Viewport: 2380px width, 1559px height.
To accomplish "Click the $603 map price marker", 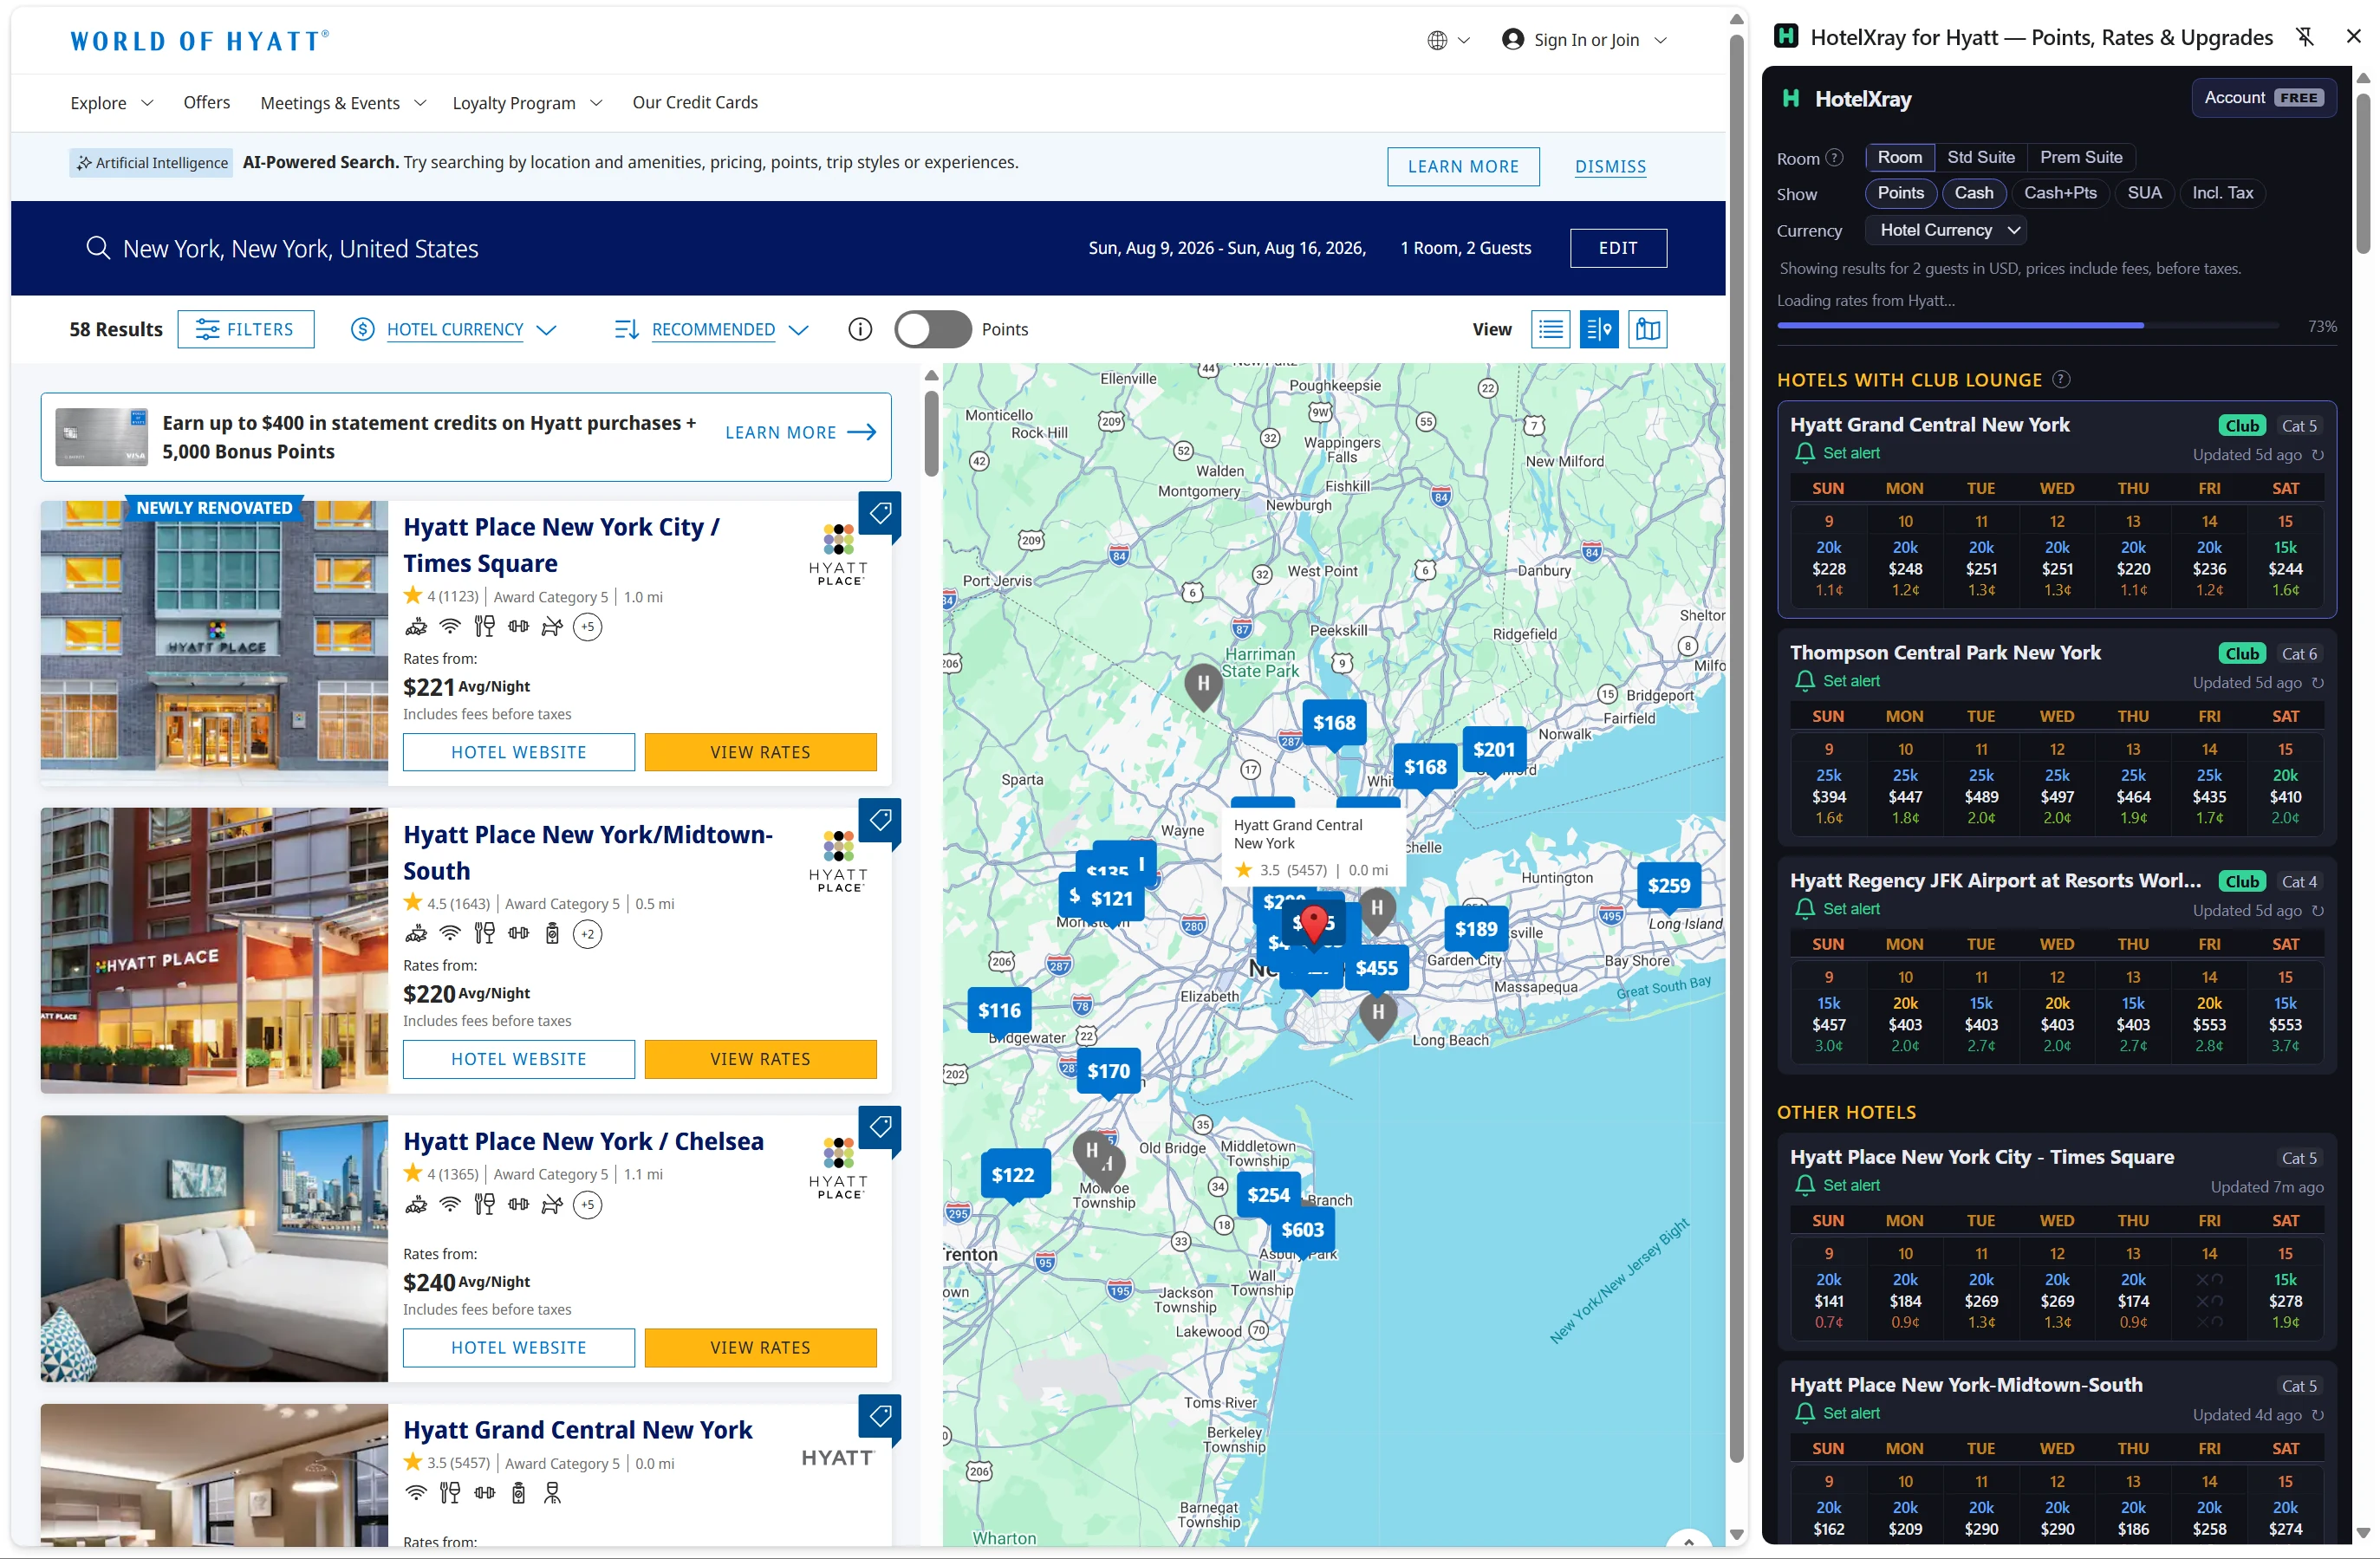I will pyautogui.click(x=1302, y=1230).
